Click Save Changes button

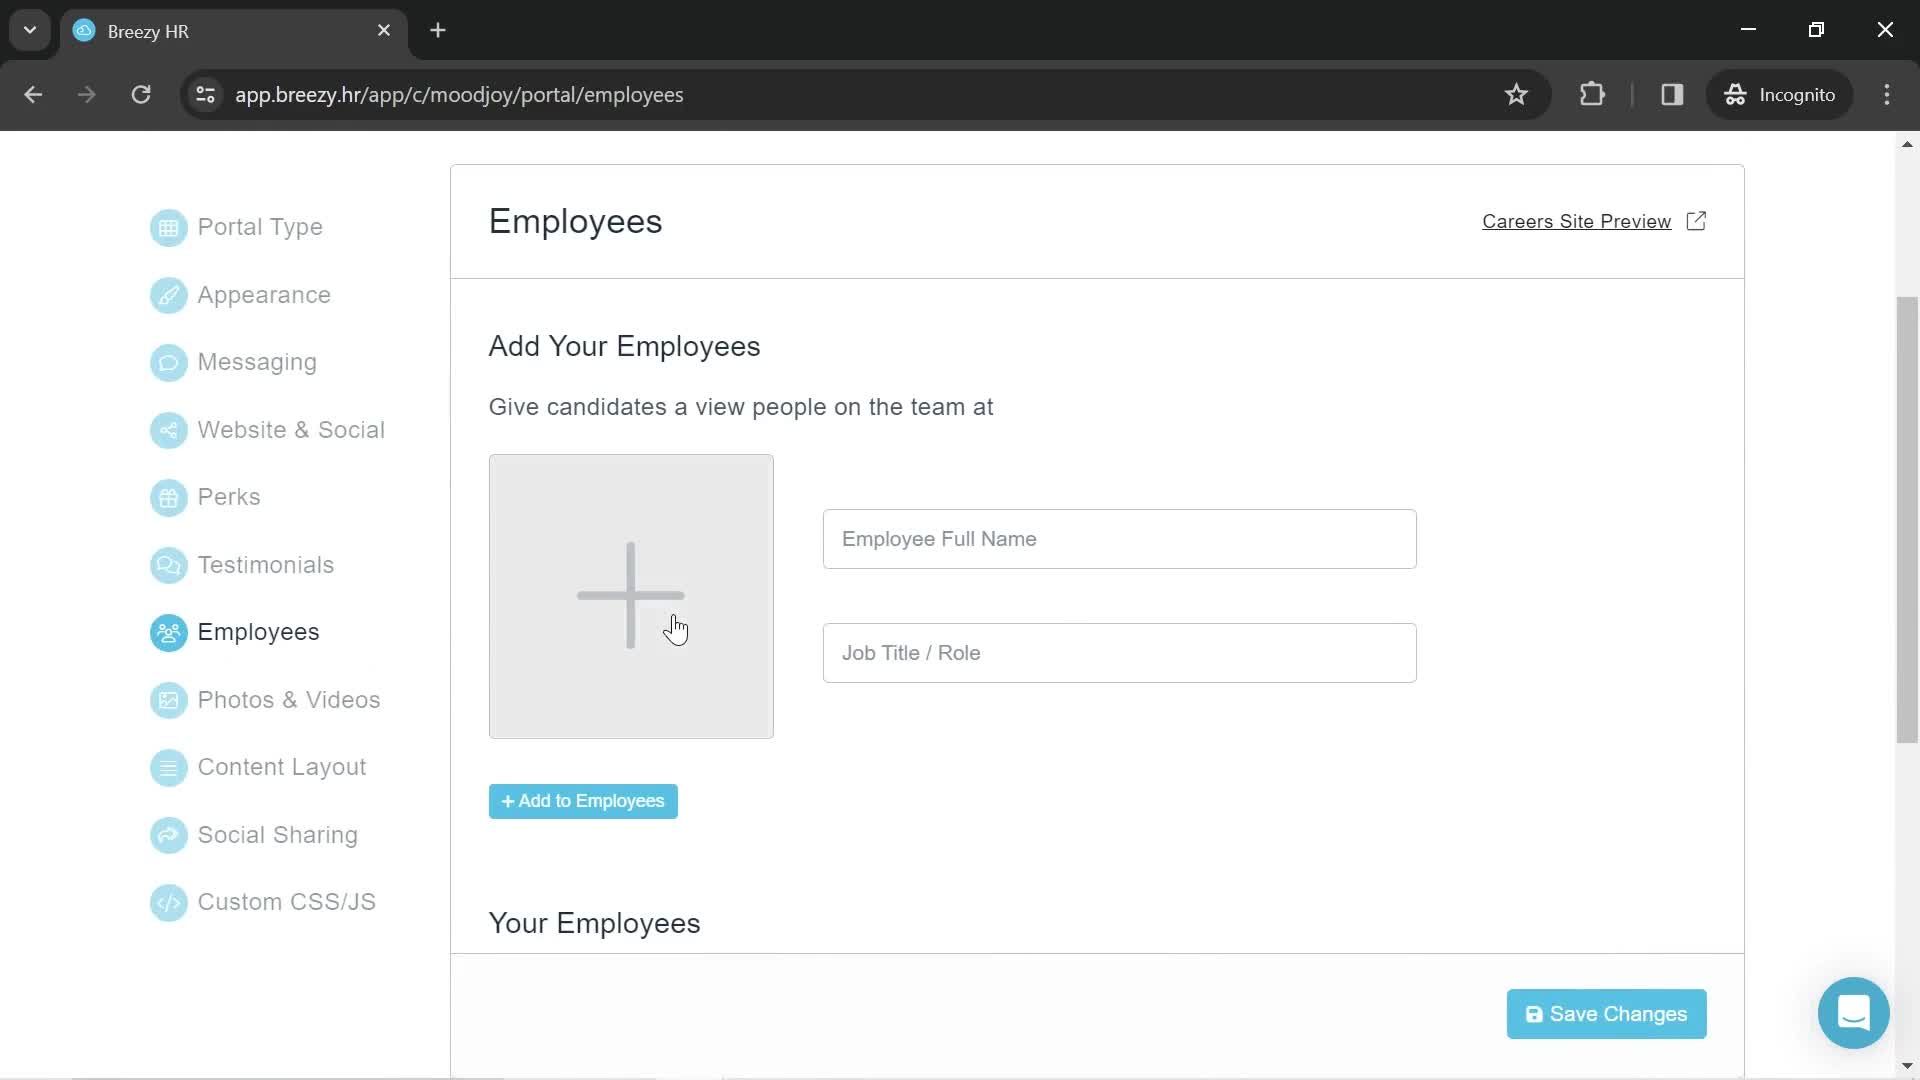pos(1607,1014)
